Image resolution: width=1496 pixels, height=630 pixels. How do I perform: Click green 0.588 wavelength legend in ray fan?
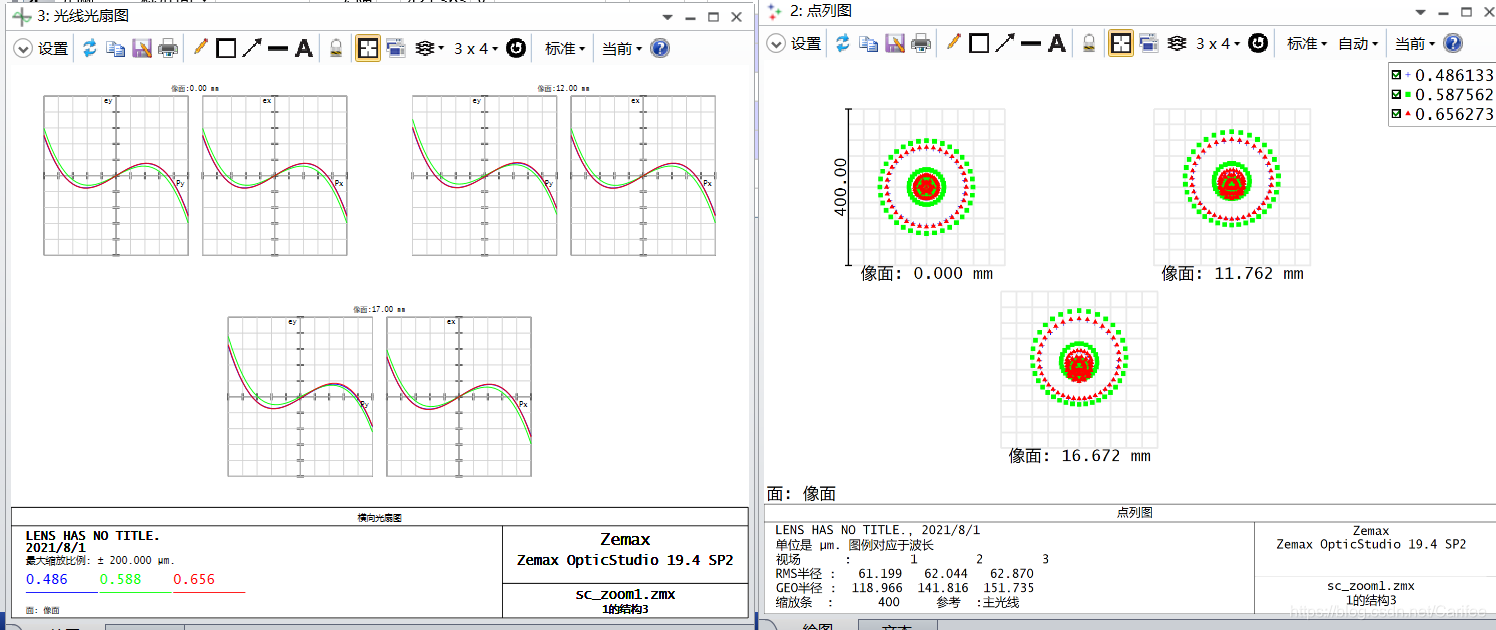120,579
